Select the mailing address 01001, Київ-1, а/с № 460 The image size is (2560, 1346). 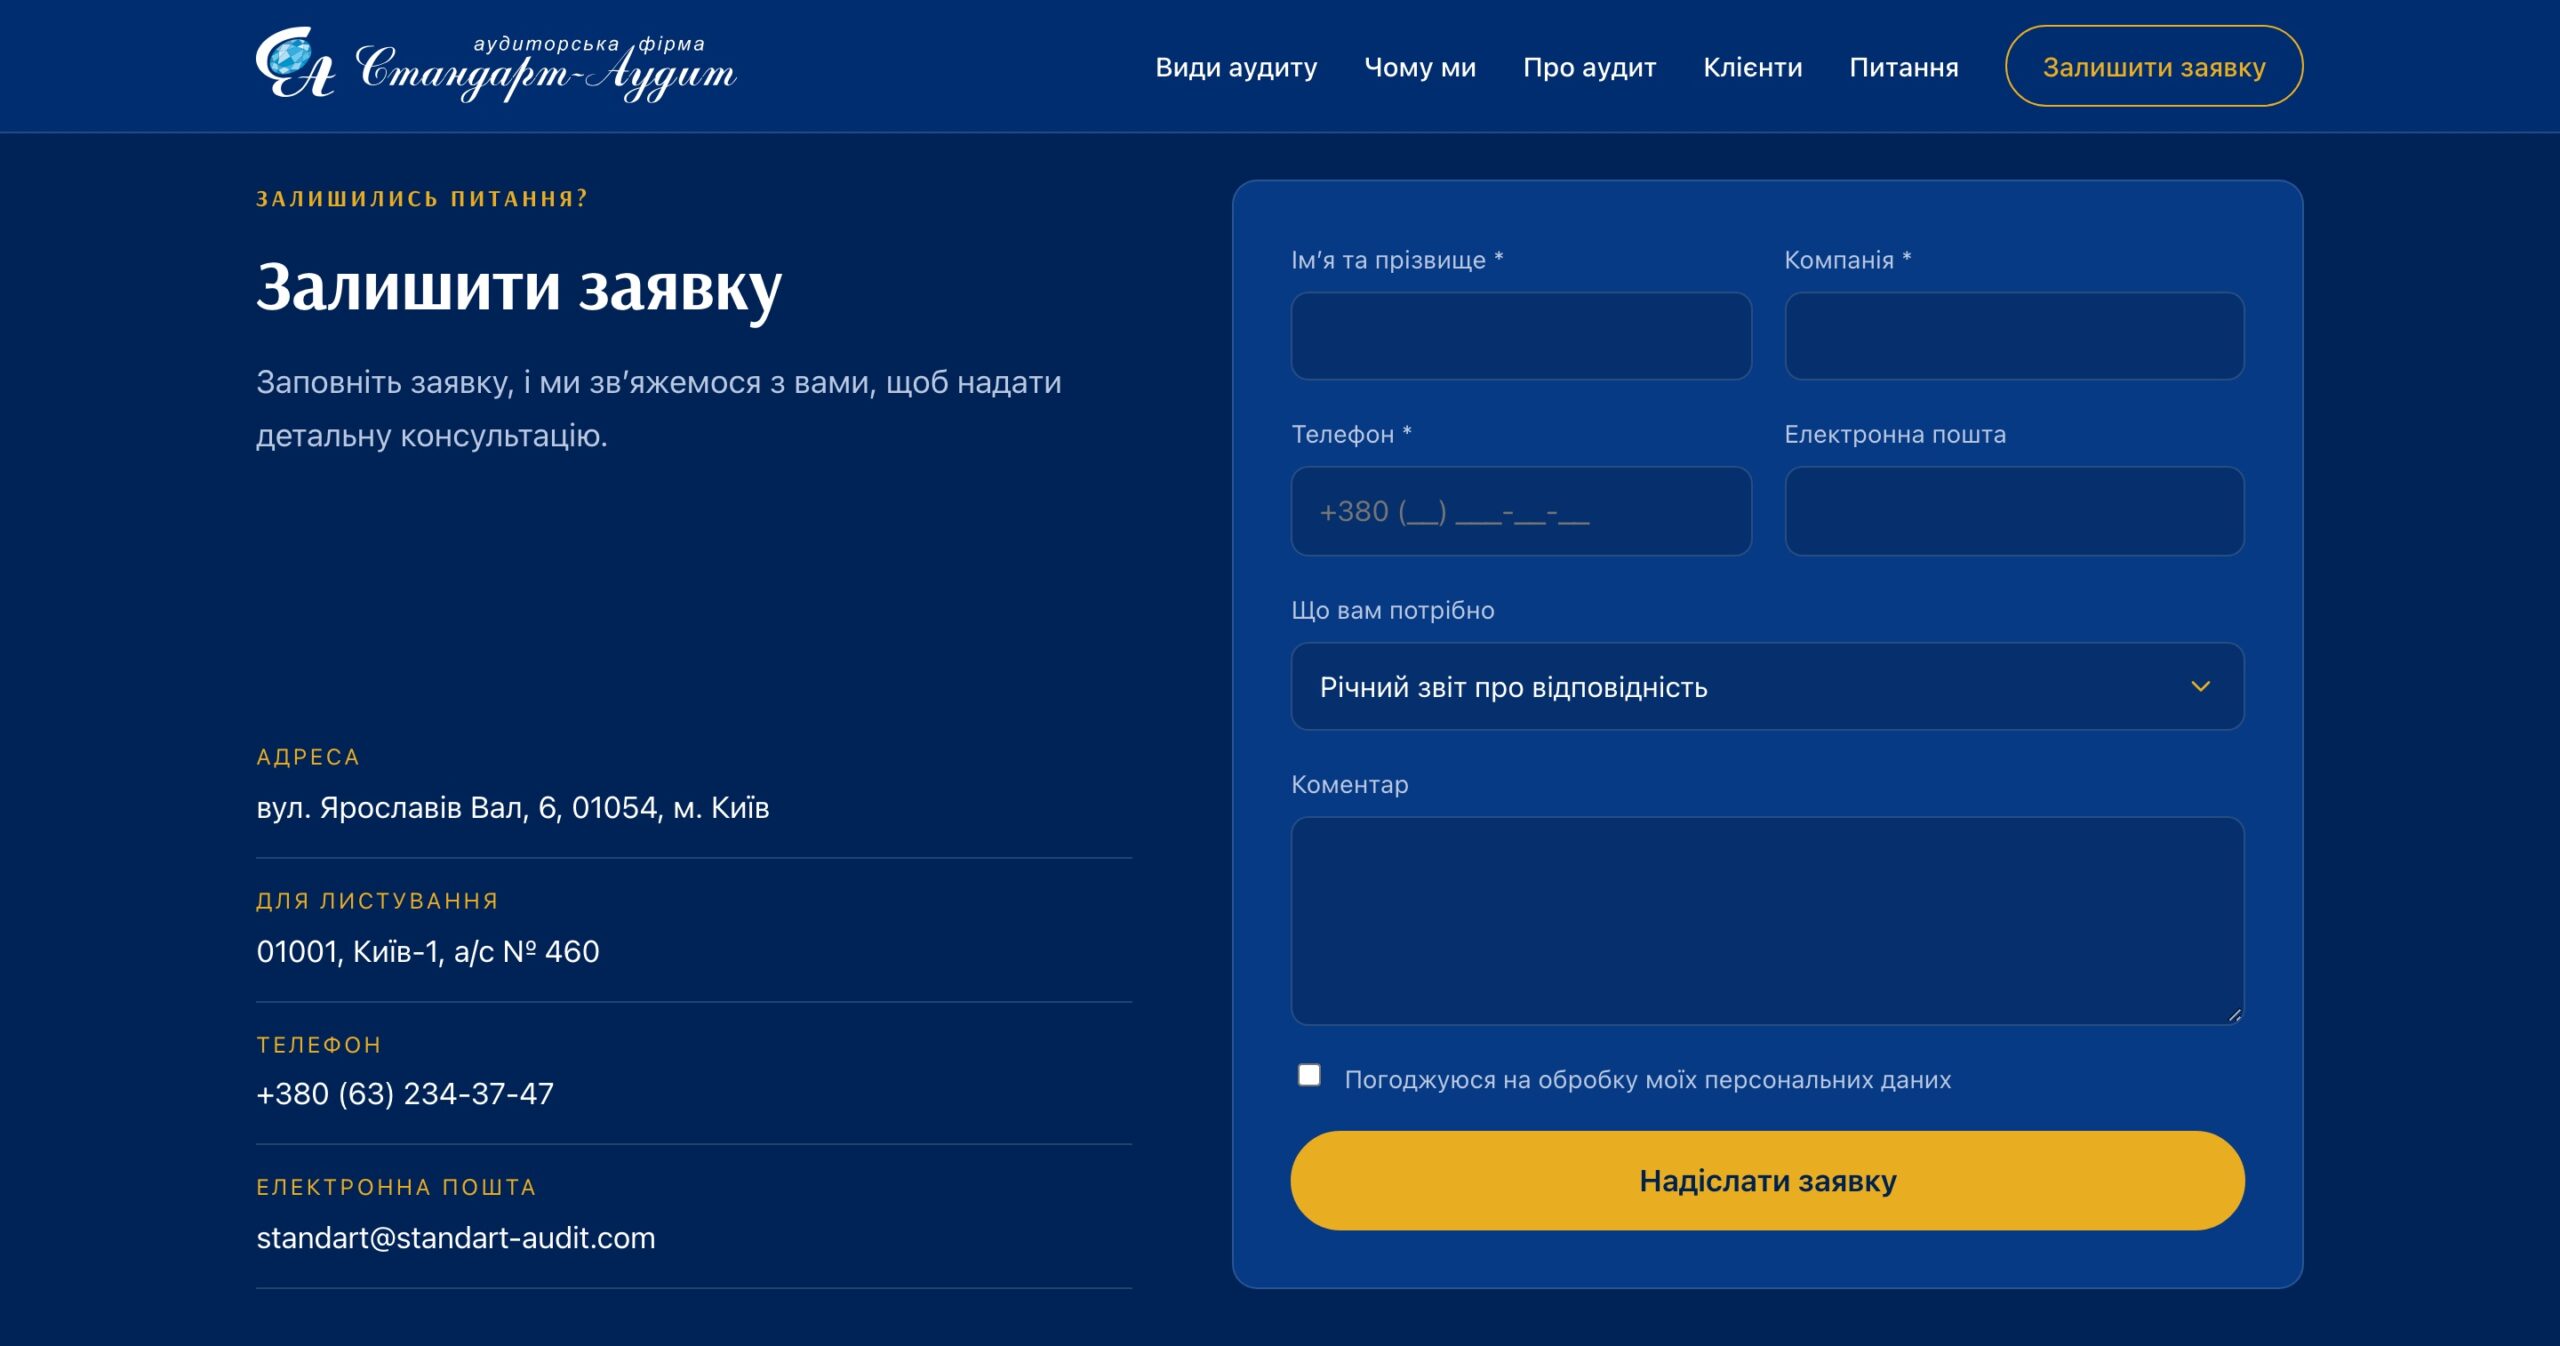click(428, 951)
